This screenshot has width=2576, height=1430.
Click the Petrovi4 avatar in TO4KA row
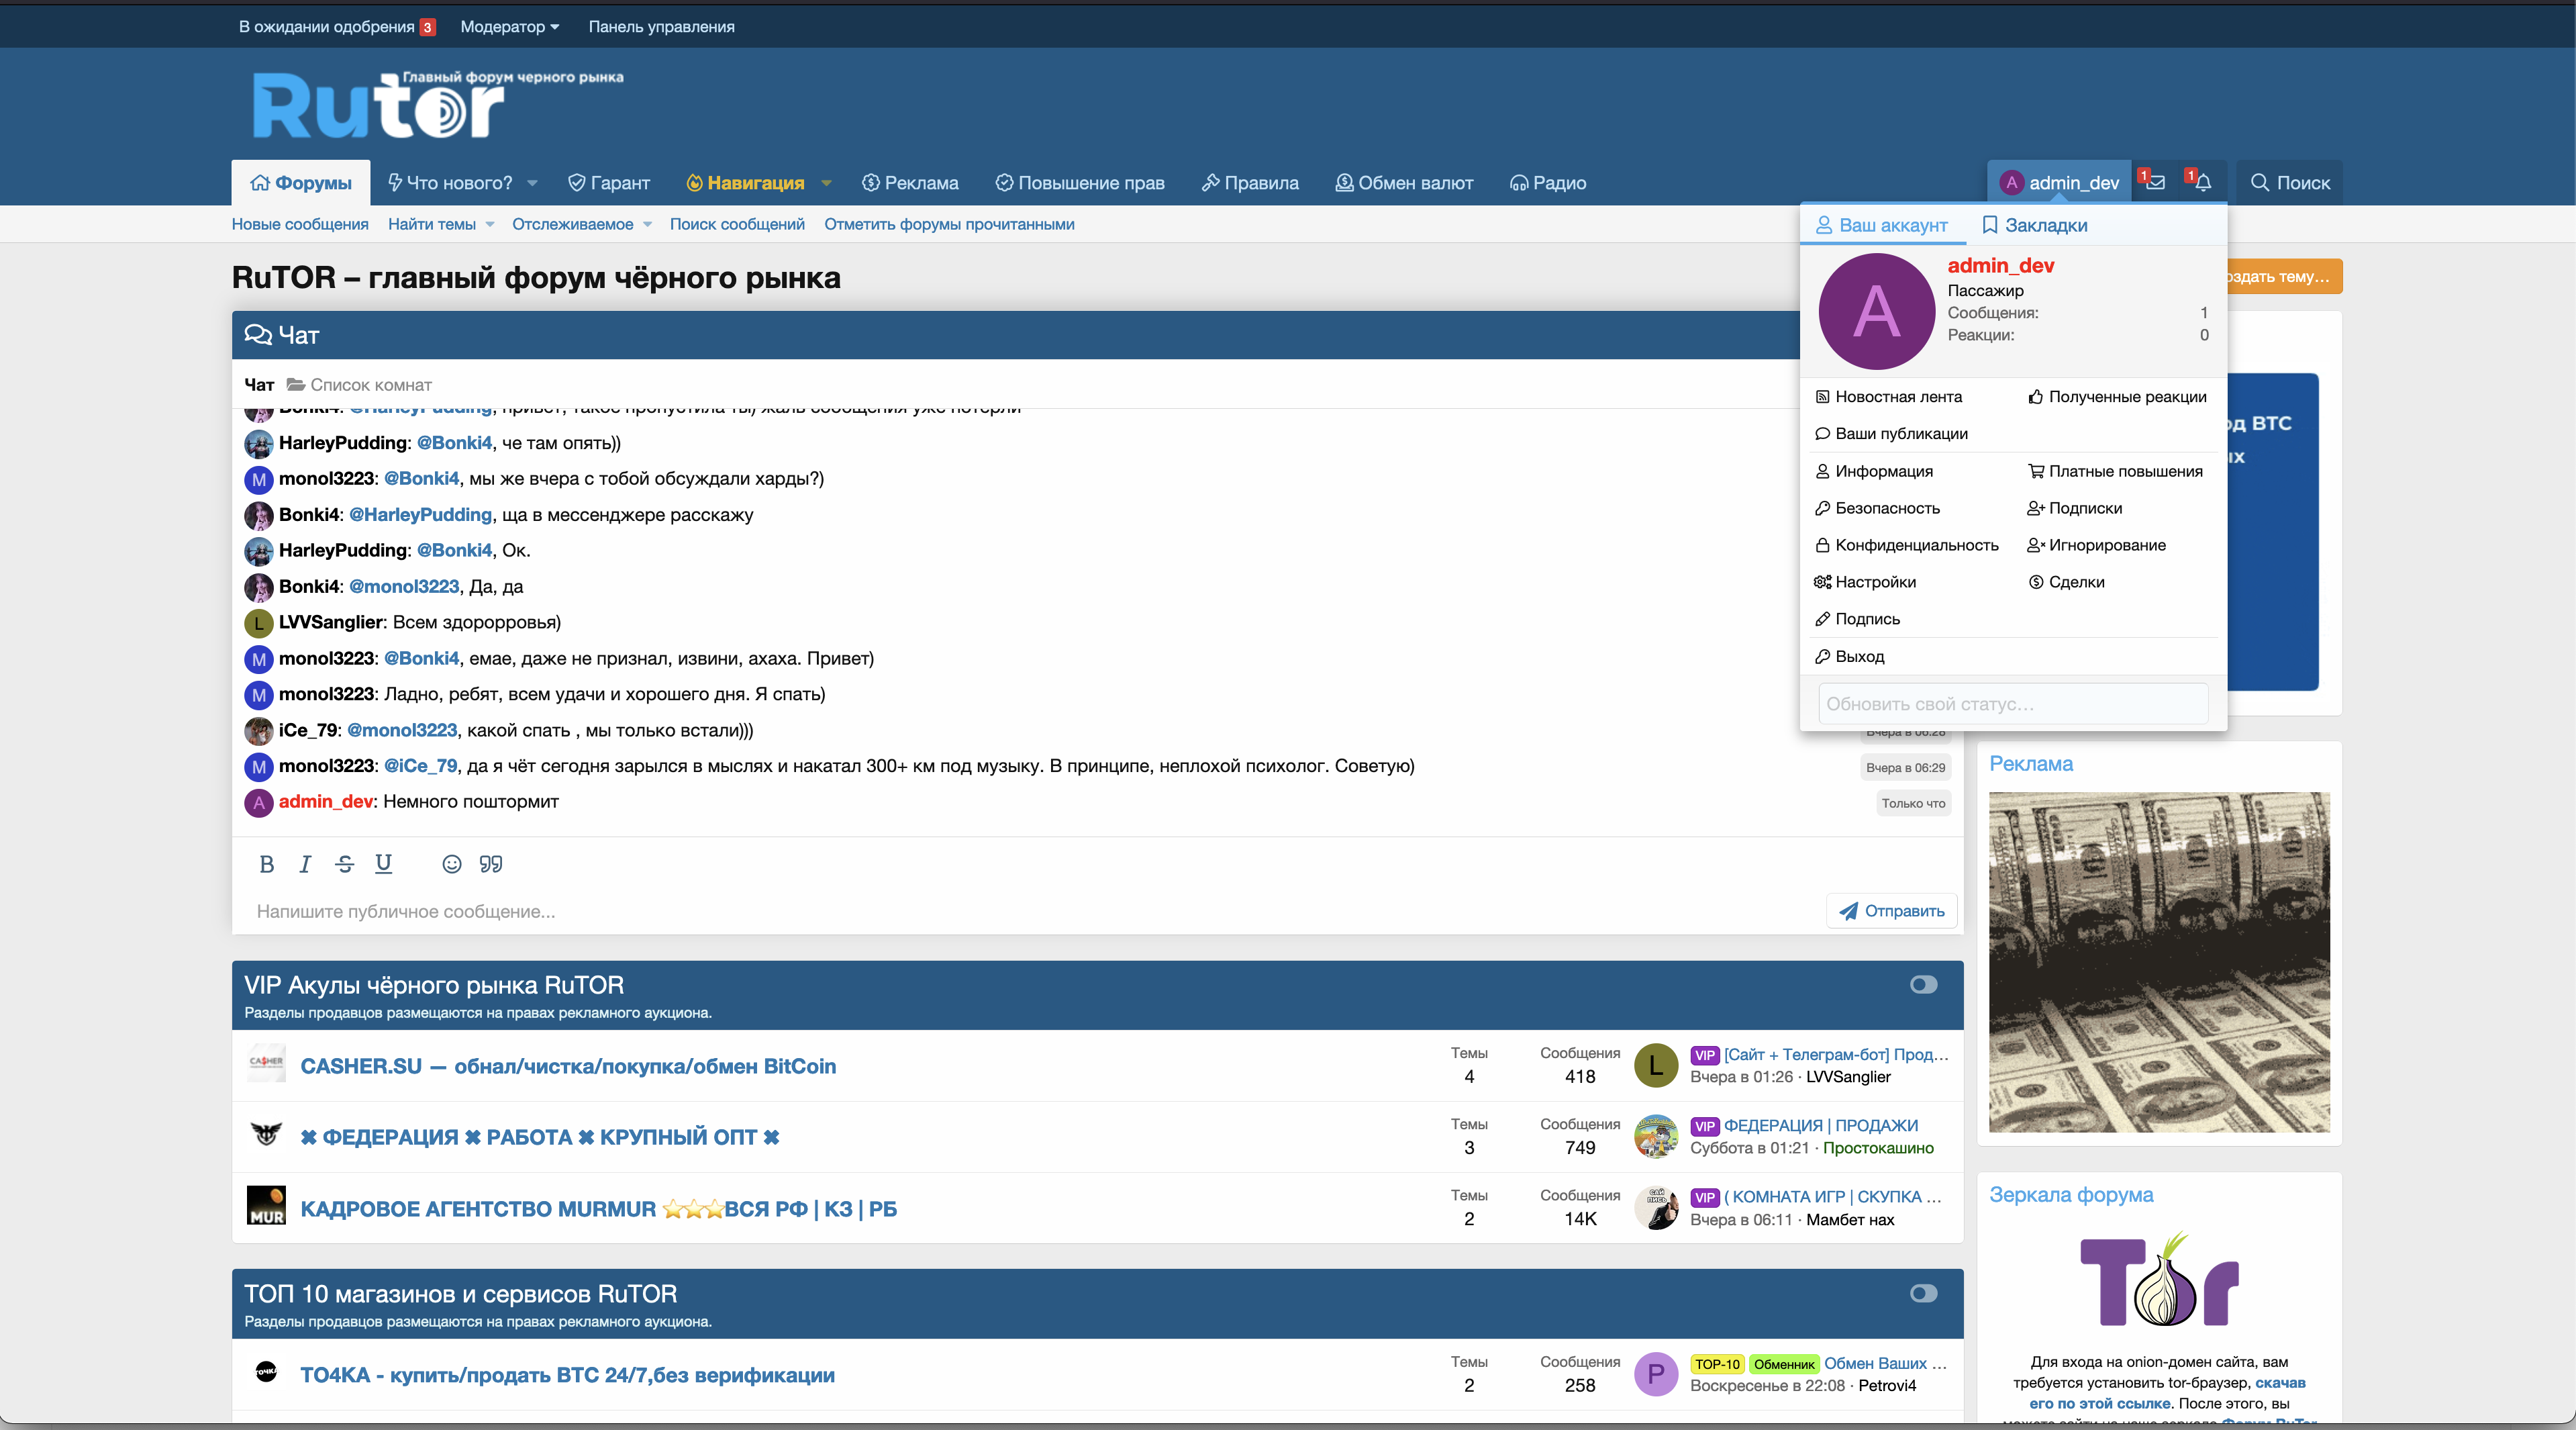1656,1374
